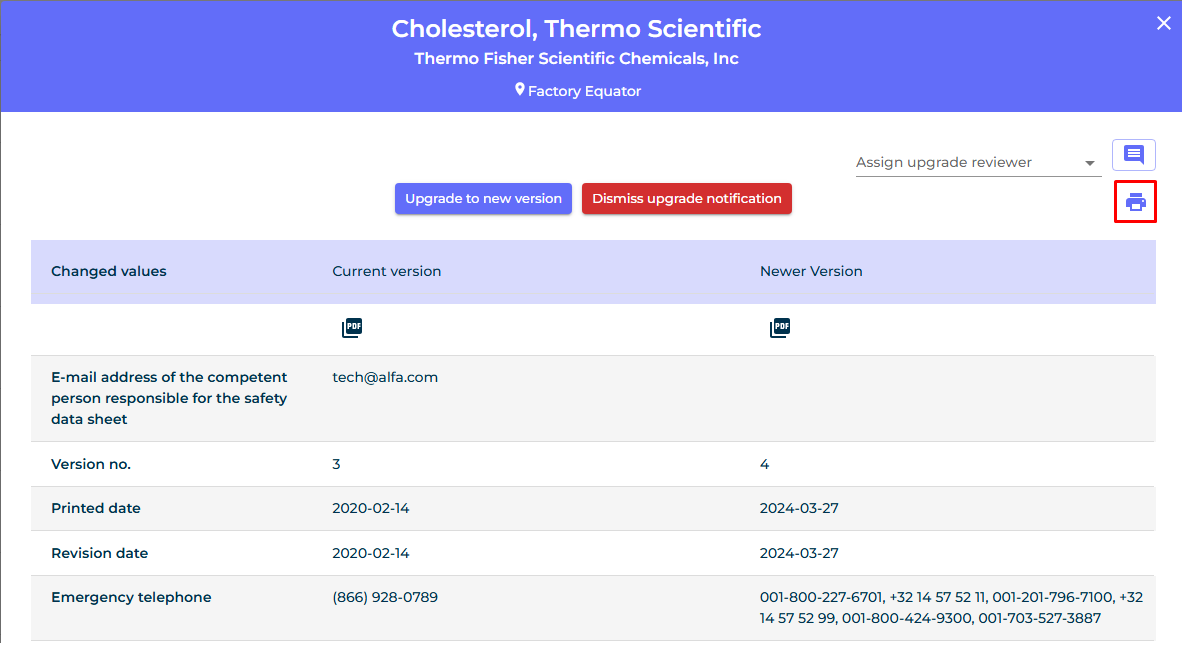Open the newer version PDF
This screenshot has width=1182, height=645.
tap(780, 328)
